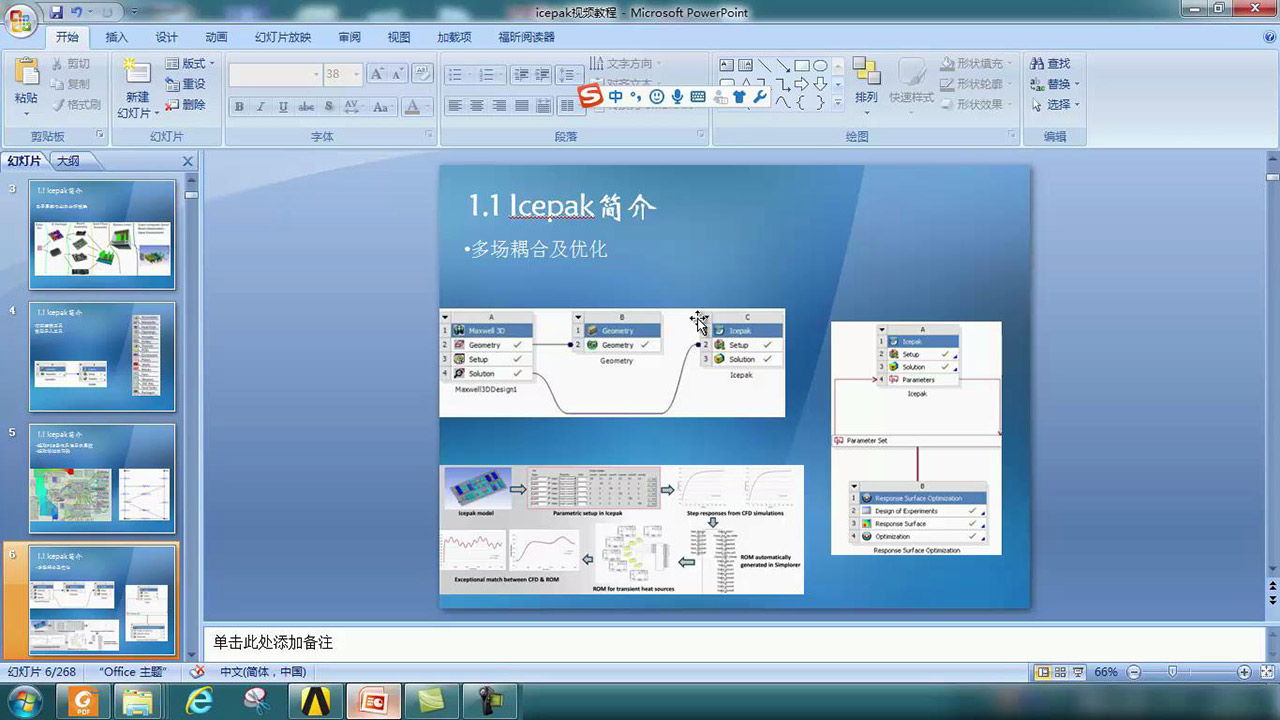This screenshot has height=720, width=1280.
Task: Toggle italic formatting
Action: coord(261,106)
